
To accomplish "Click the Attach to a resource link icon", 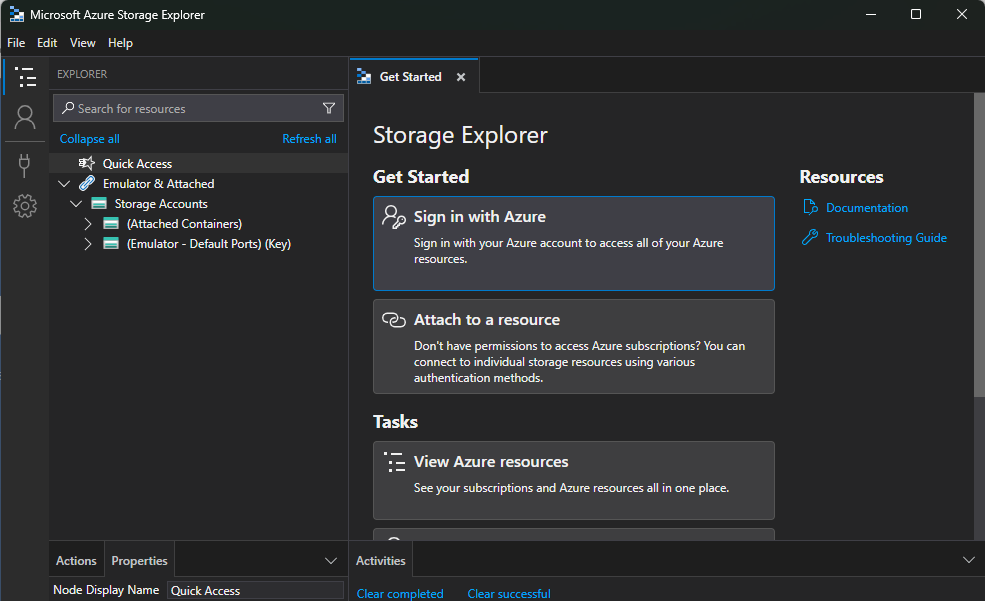I will (x=394, y=320).
